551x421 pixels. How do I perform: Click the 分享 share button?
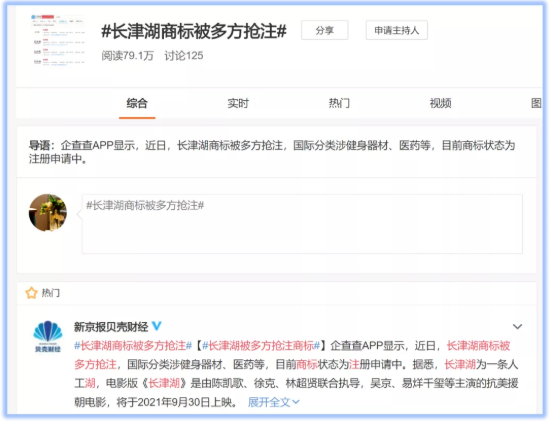(x=324, y=30)
